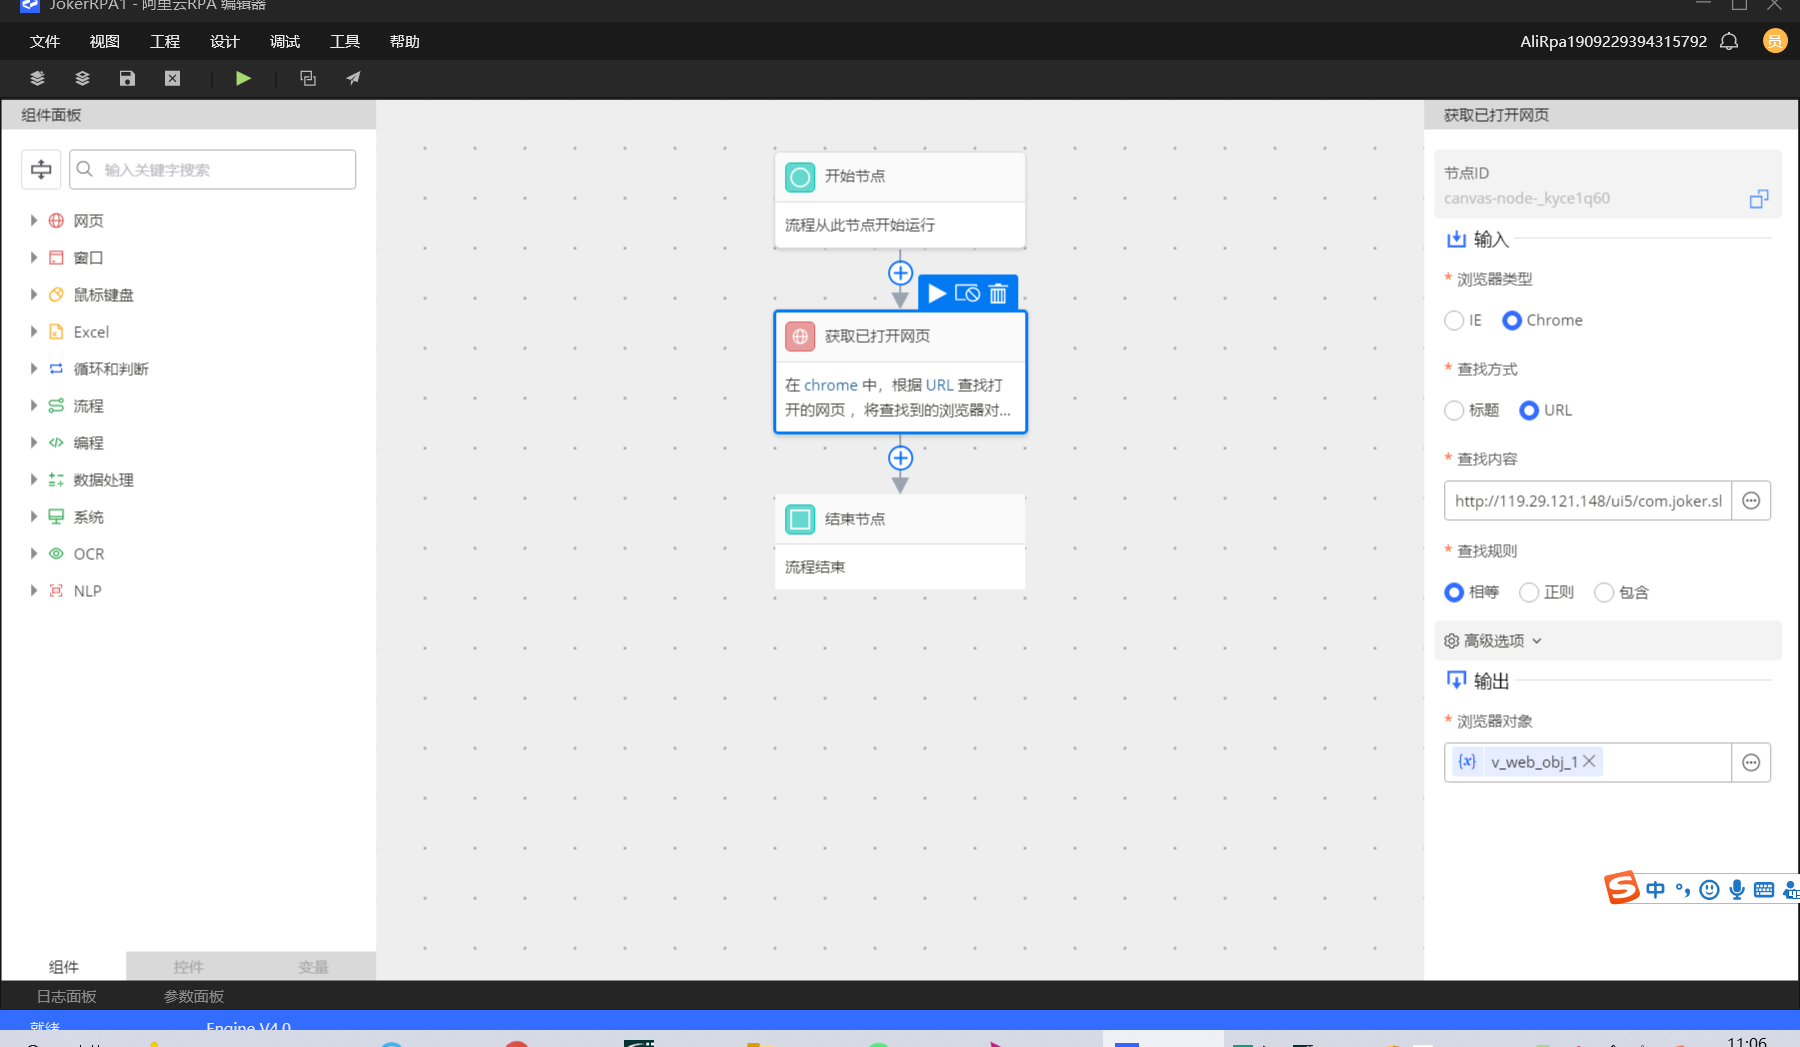Viewport: 1800px width, 1047px height.
Task: Click the component keyword search field
Action: coord(213,170)
